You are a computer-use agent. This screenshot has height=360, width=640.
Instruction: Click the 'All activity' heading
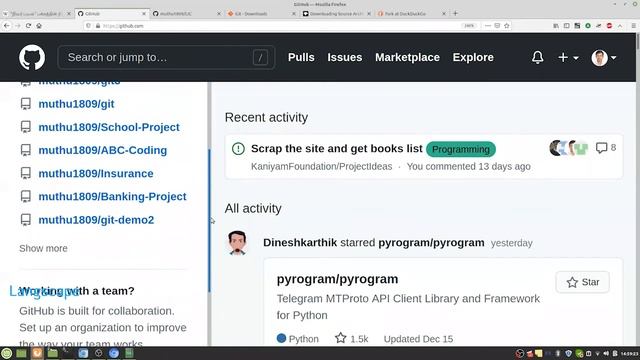253,209
